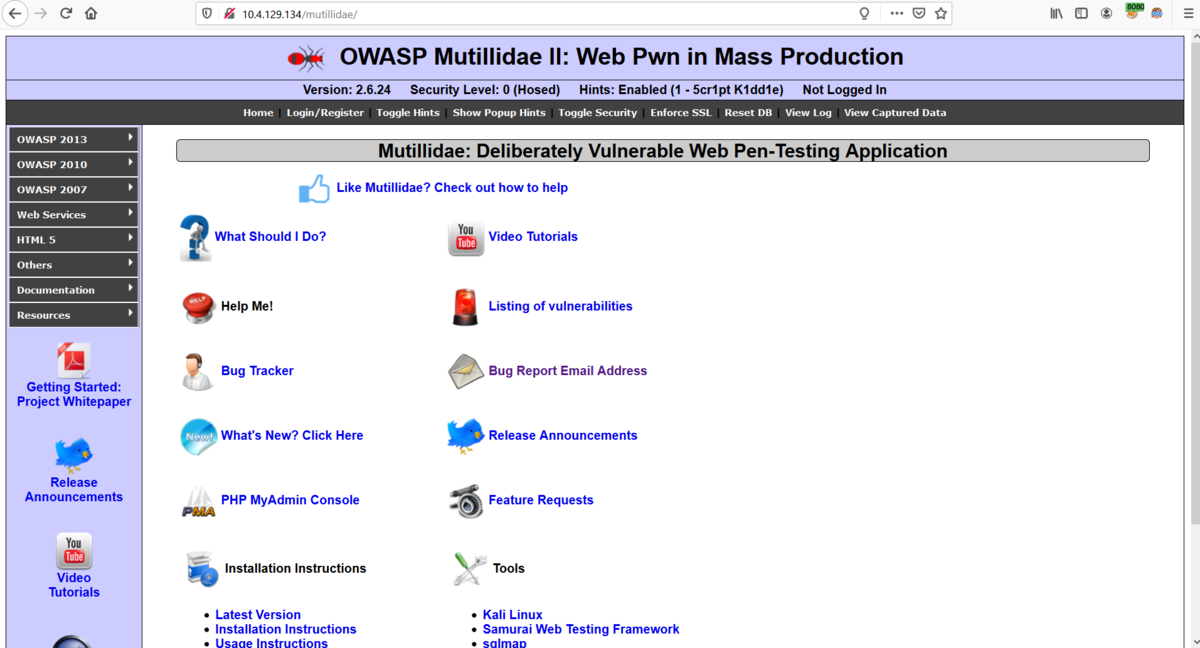Expand the HTML 5 menu
The height and width of the screenshot is (648, 1200).
[73, 239]
